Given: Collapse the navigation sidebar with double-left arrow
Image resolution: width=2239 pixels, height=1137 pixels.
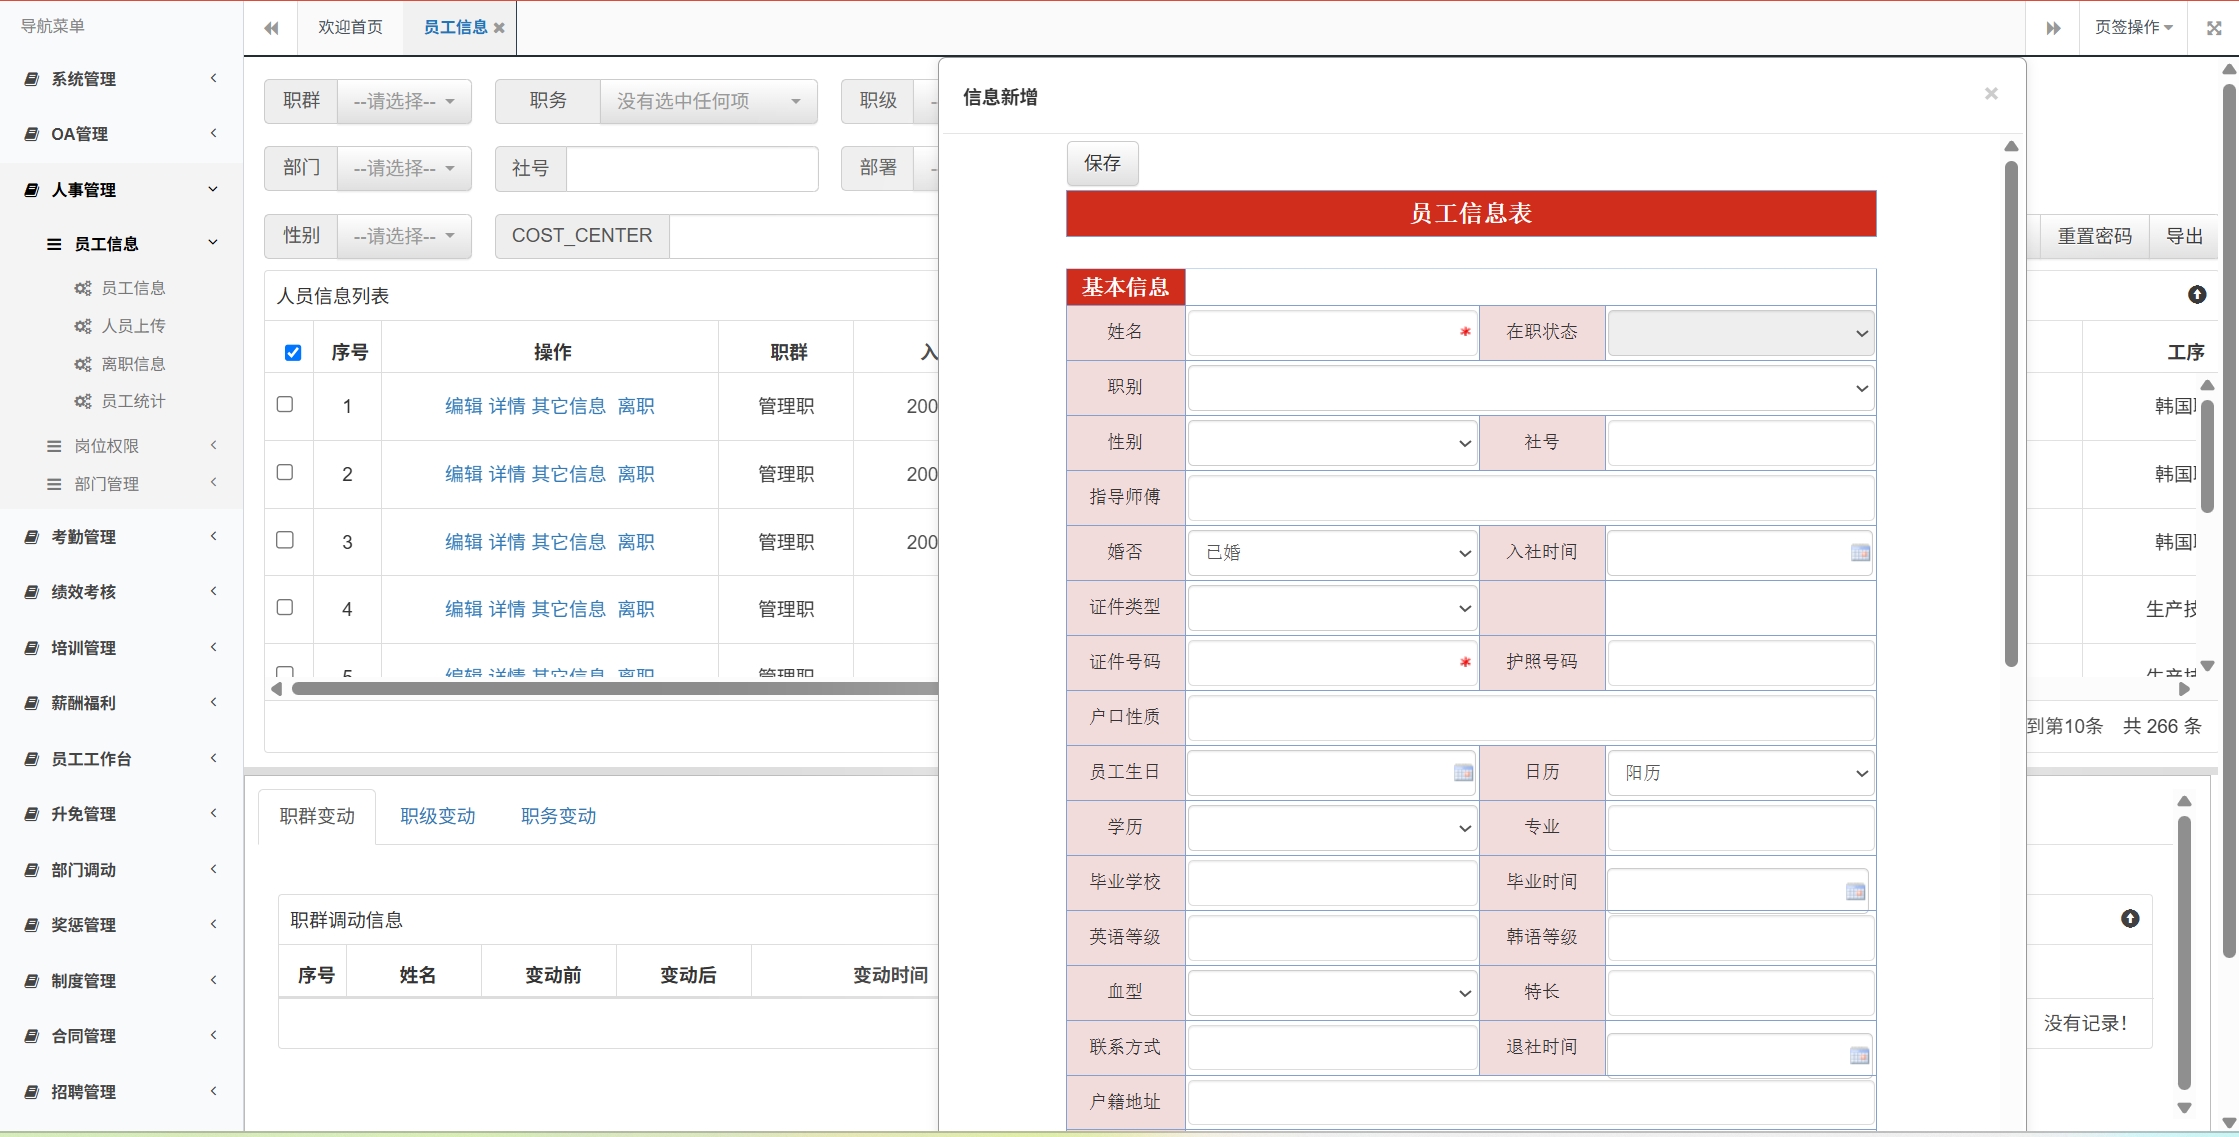Looking at the screenshot, I should (x=270, y=28).
